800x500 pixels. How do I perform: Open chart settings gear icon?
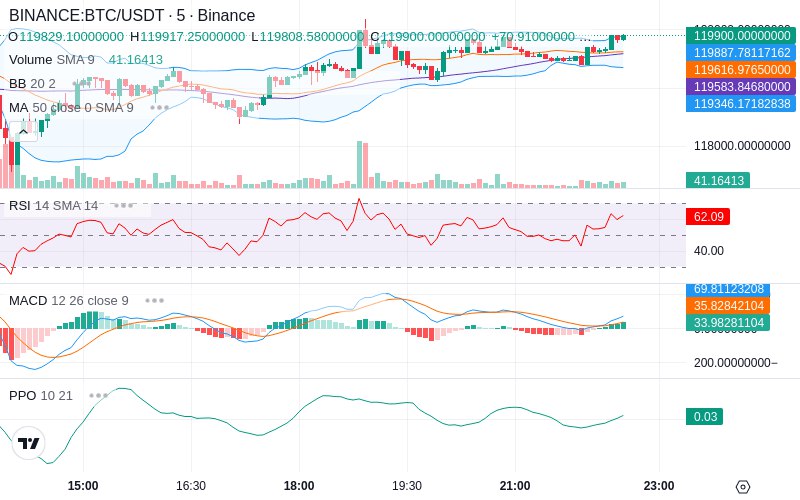tap(743, 487)
